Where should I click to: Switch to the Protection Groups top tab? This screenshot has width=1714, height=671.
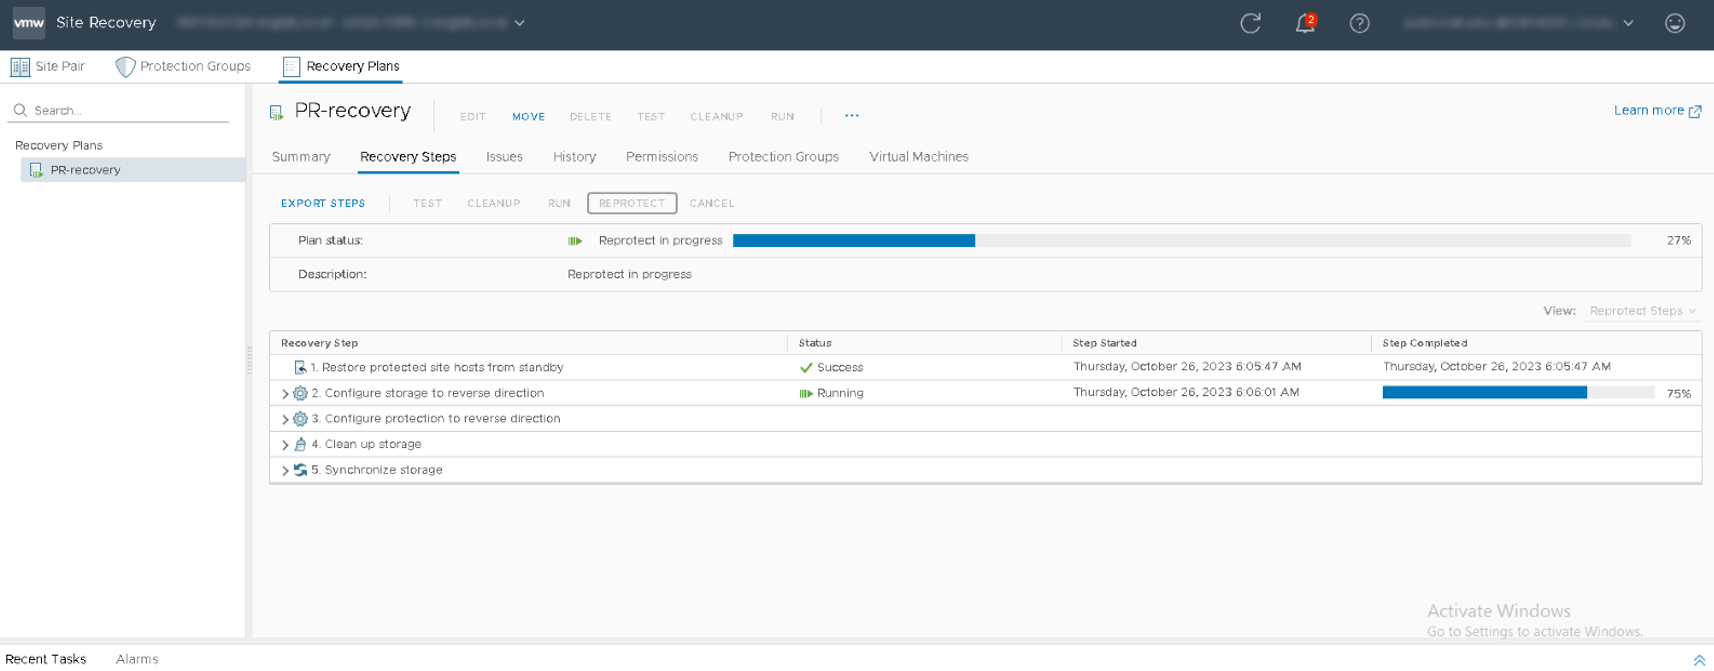pyautogui.click(x=183, y=66)
